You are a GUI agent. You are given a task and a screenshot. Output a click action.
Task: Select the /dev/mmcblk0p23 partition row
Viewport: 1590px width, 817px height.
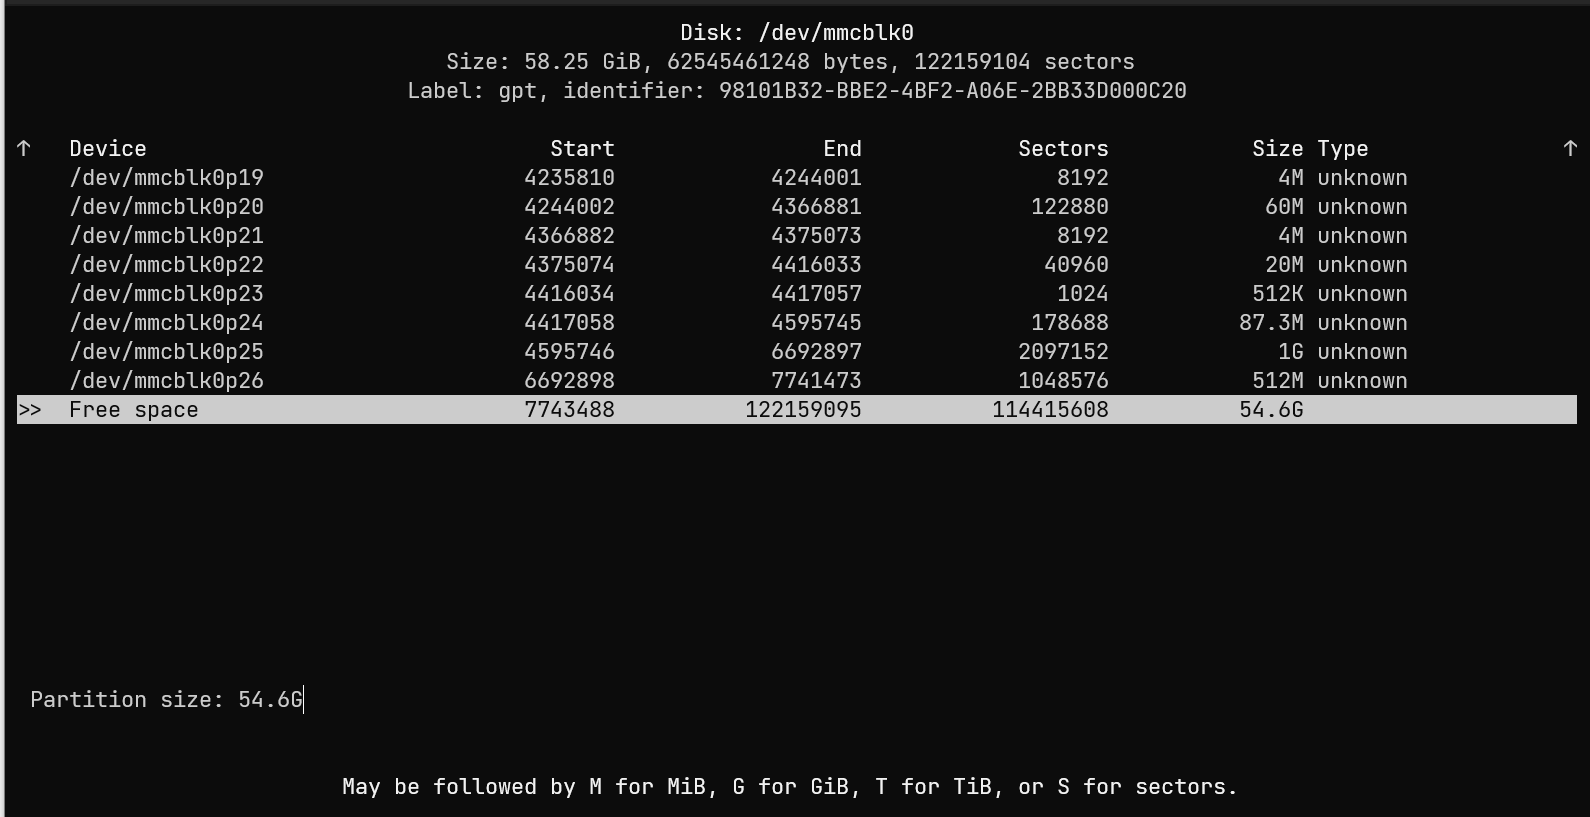point(167,294)
